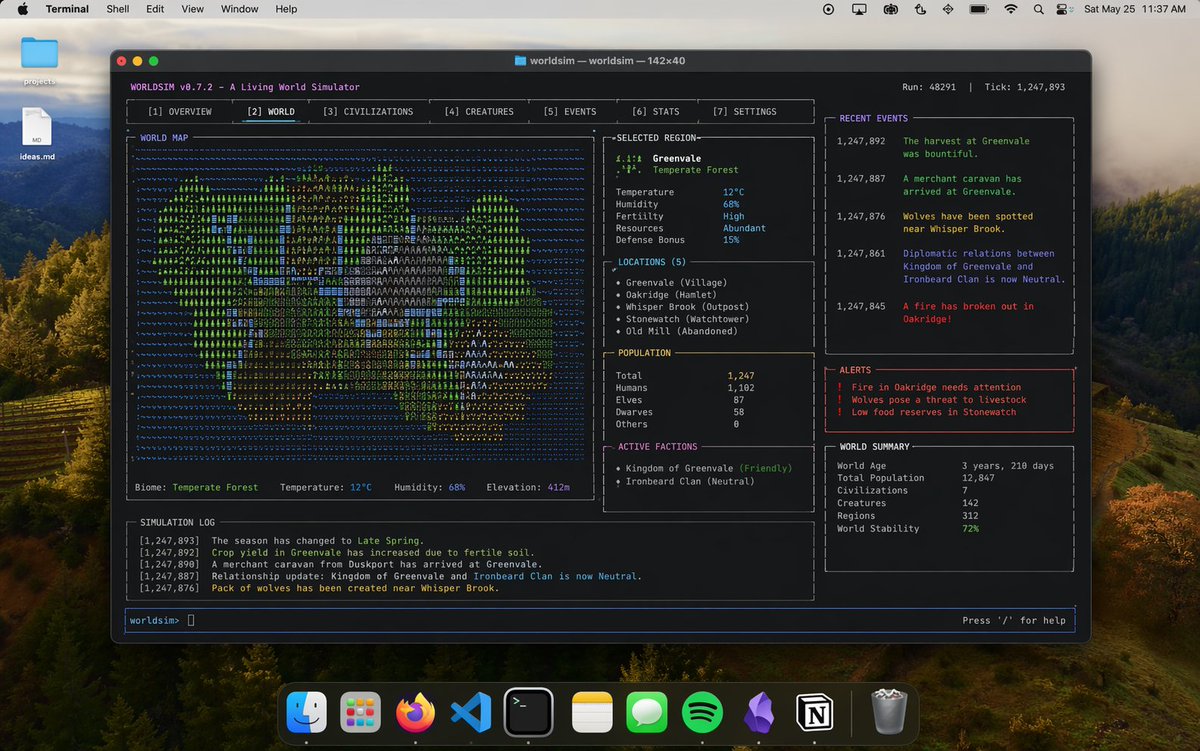
Task: Open the View menu in the menu bar
Action: pyautogui.click(x=192, y=9)
